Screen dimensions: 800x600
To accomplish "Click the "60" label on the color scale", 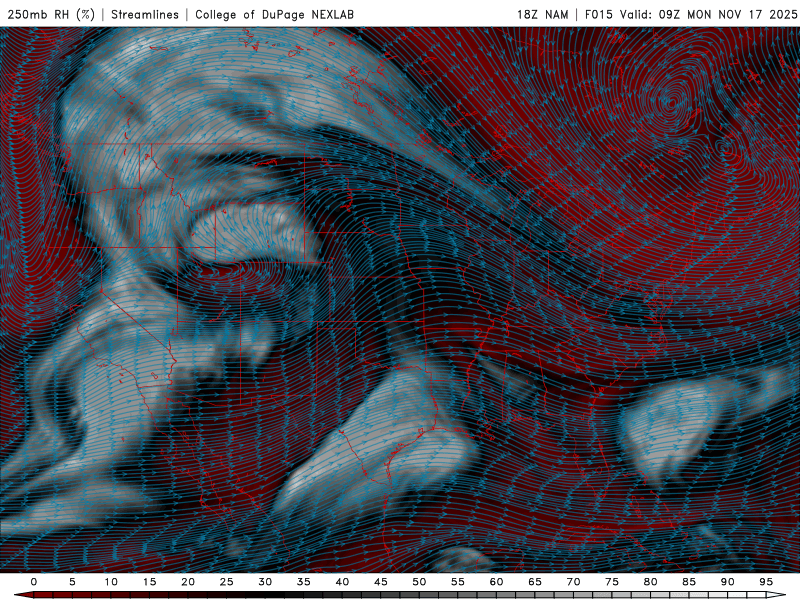I will [x=496, y=582].
